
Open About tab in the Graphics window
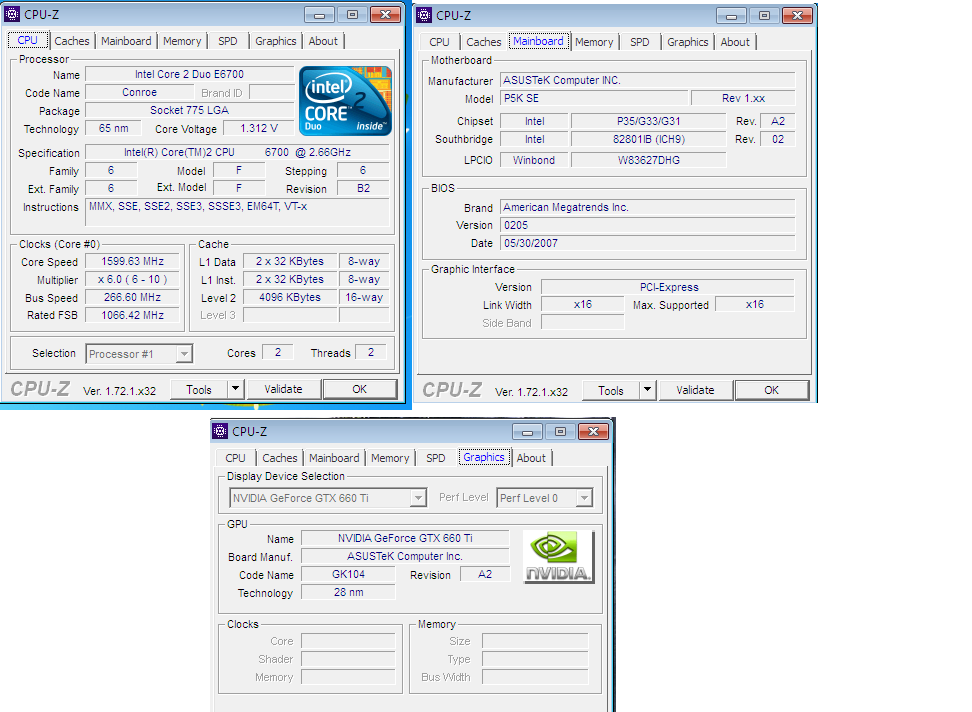(x=531, y=458)
